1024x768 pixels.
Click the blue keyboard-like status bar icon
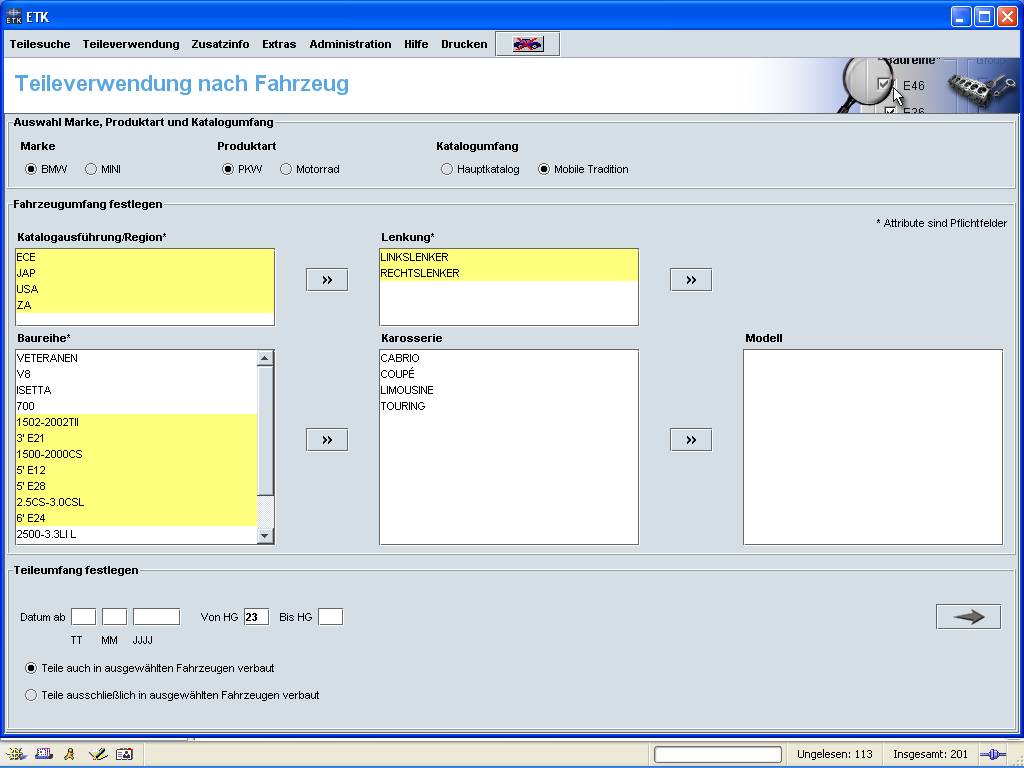click(x=44, y=754)
